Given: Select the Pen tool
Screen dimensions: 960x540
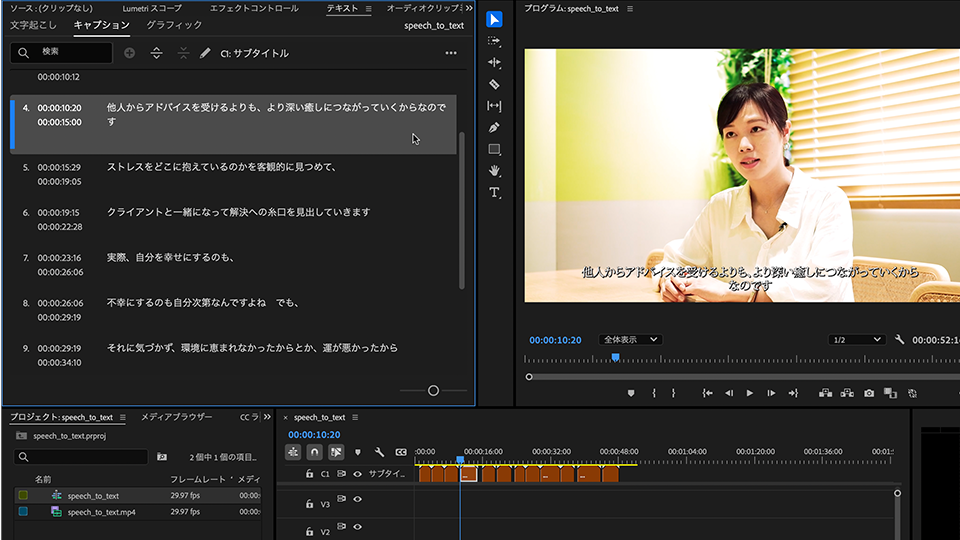Looking at the screenshot, I should [x=494, y=127].
